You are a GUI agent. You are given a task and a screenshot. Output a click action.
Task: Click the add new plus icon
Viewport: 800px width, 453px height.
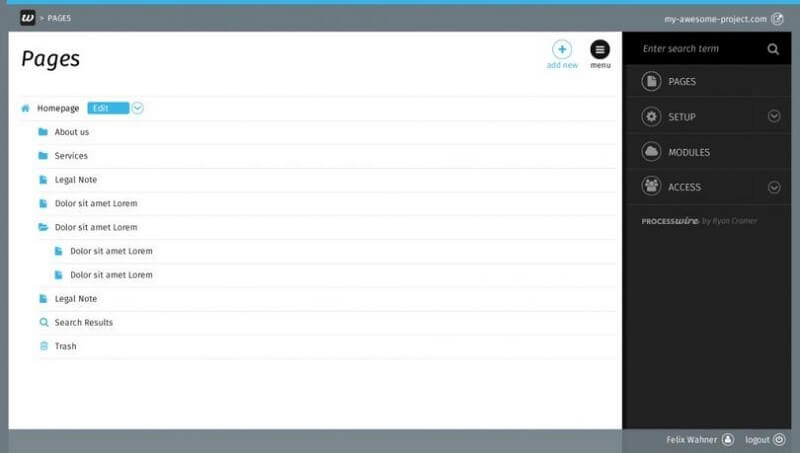(x=562, y=49)
